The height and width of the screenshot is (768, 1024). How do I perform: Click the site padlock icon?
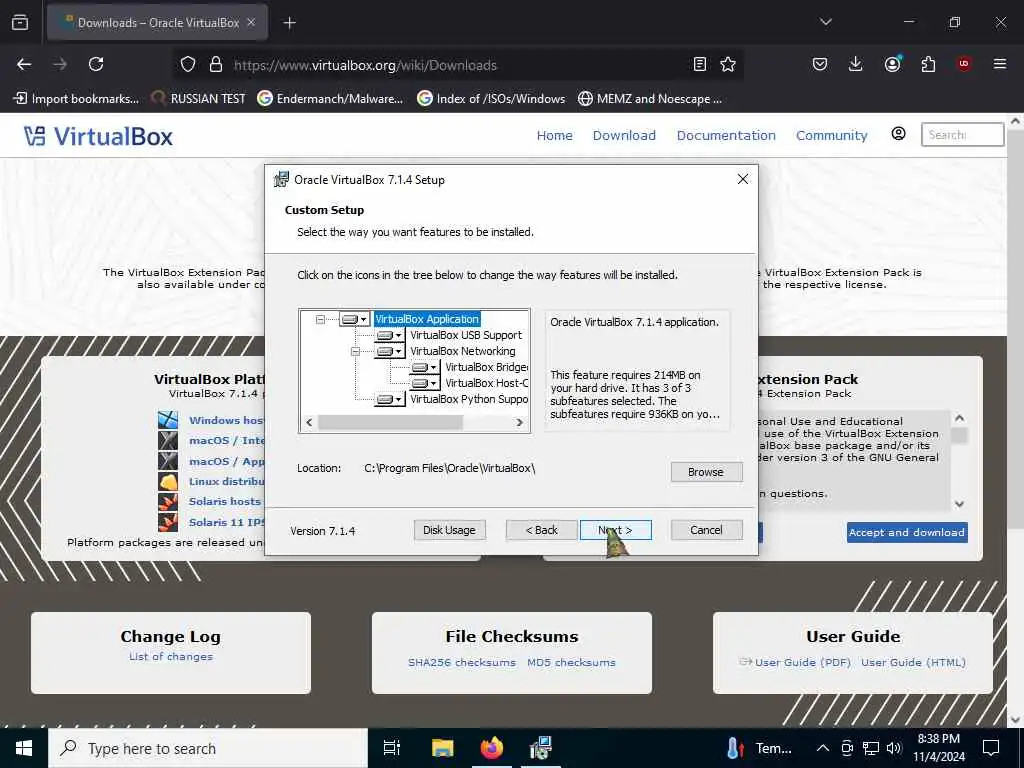point(216,64)
